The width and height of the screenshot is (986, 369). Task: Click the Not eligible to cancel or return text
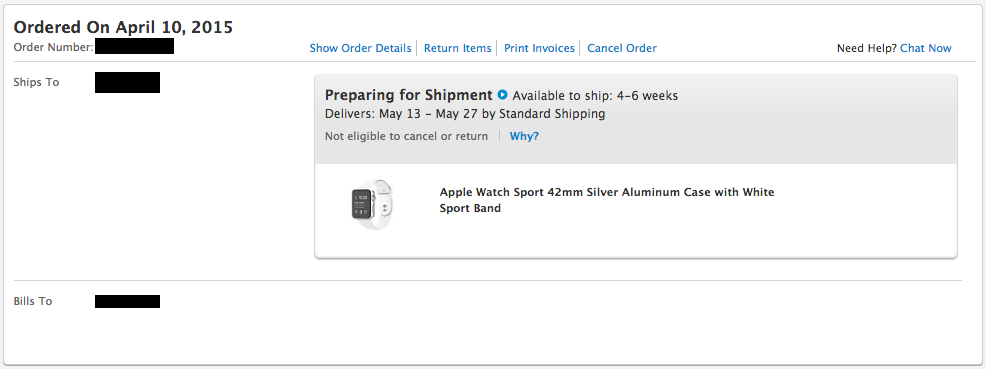pyautogui.click(x=406, y=136)
